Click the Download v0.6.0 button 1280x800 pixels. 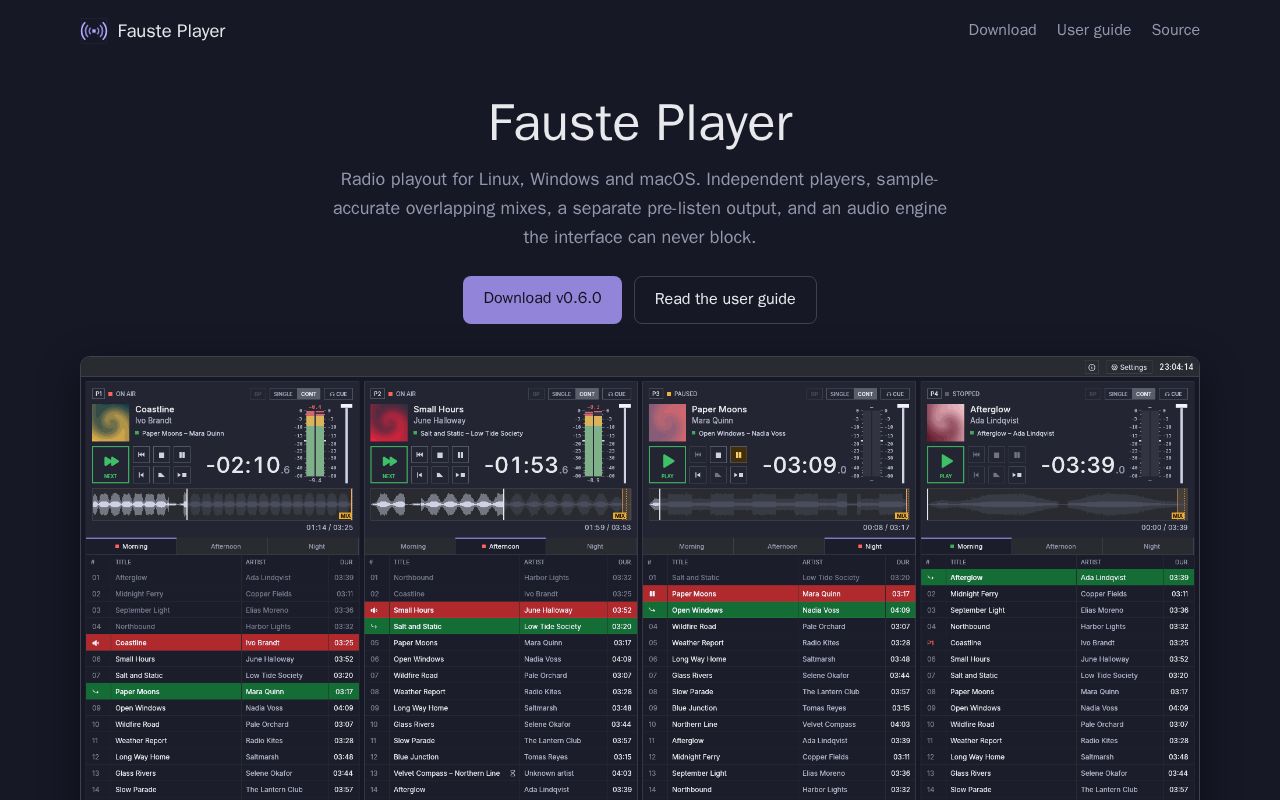click(542, 299)
